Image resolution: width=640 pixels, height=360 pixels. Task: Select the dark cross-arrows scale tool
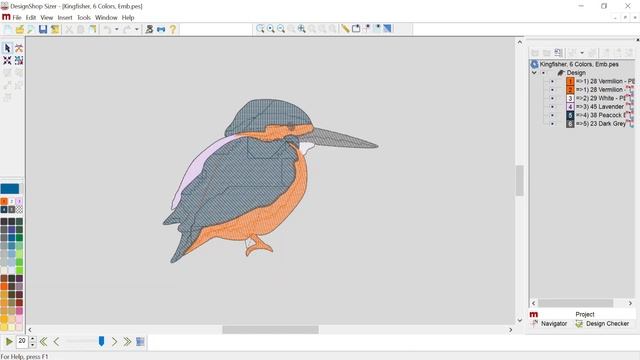click(x=7, y=60)
